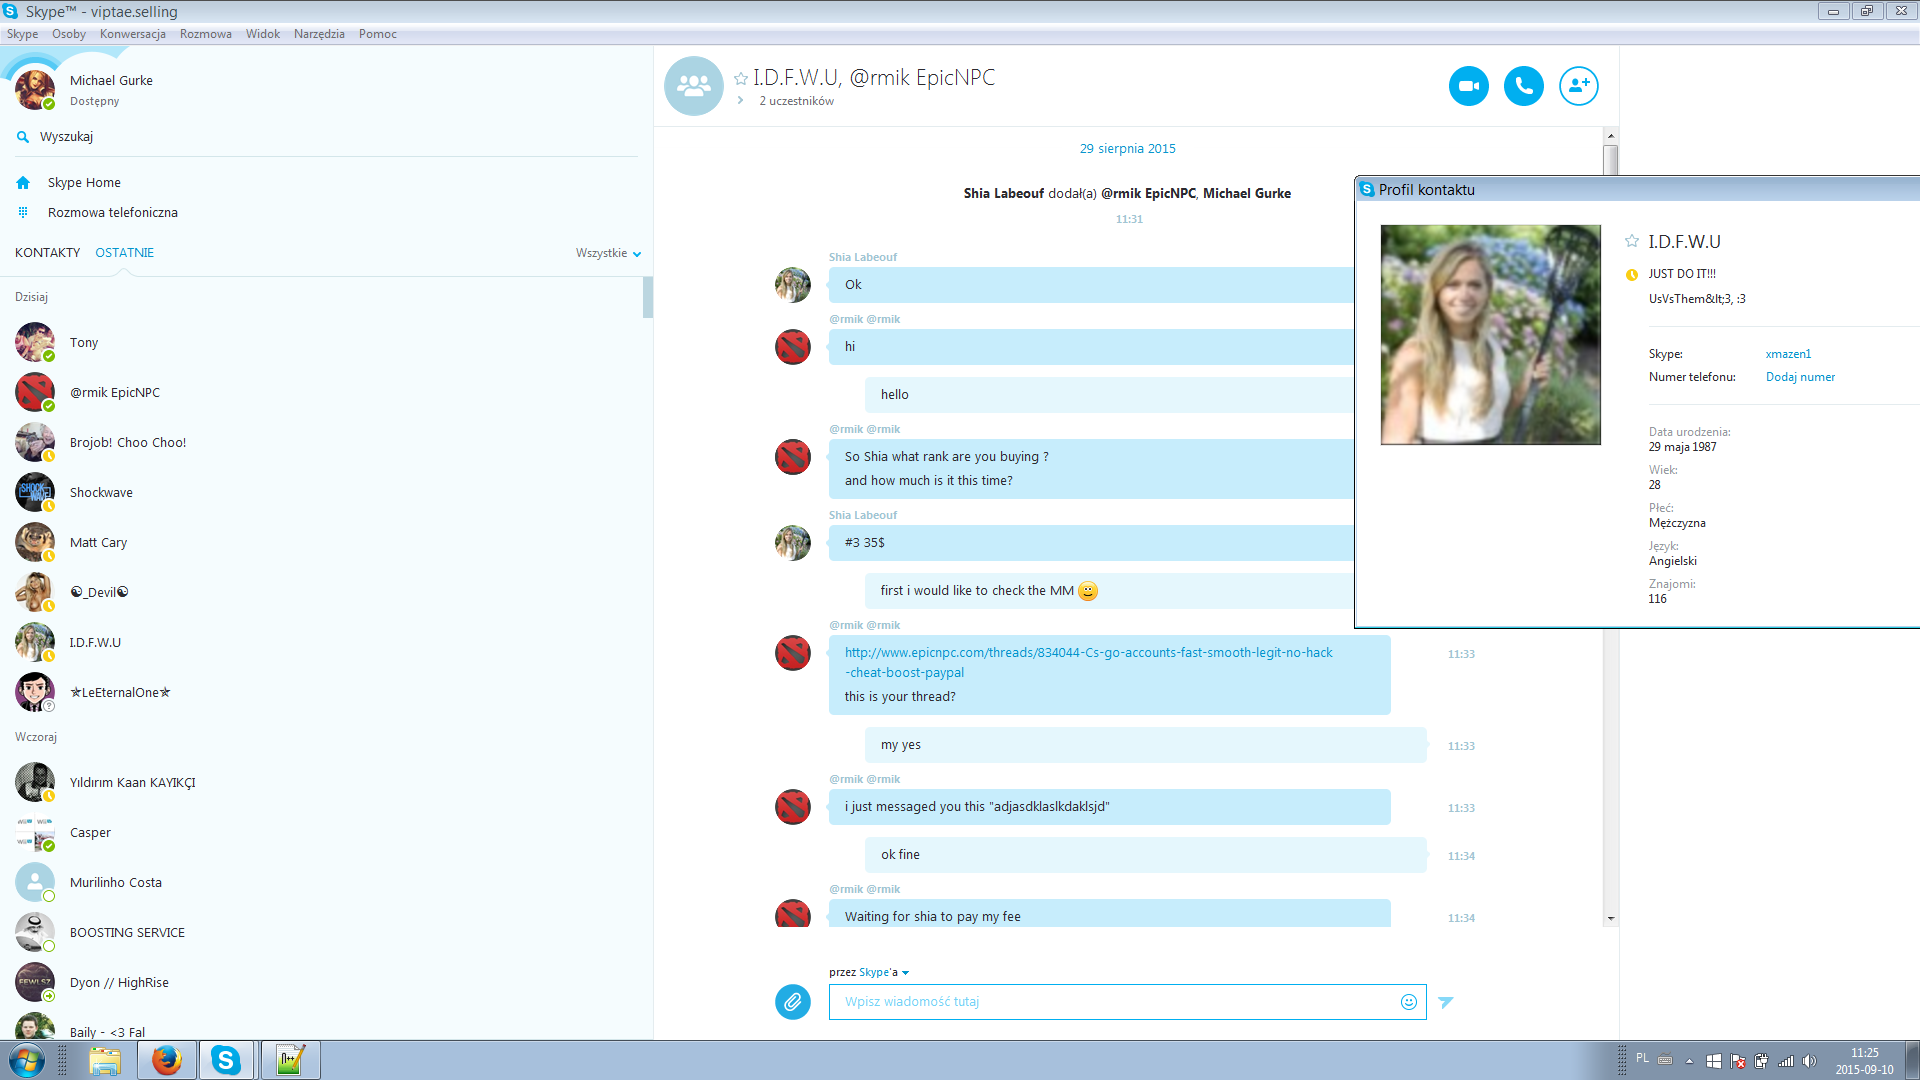1920x1080 pixels.
Task: Click I.D.F.W.U's profile photo in contact profile
Action: coord(1490,335)
